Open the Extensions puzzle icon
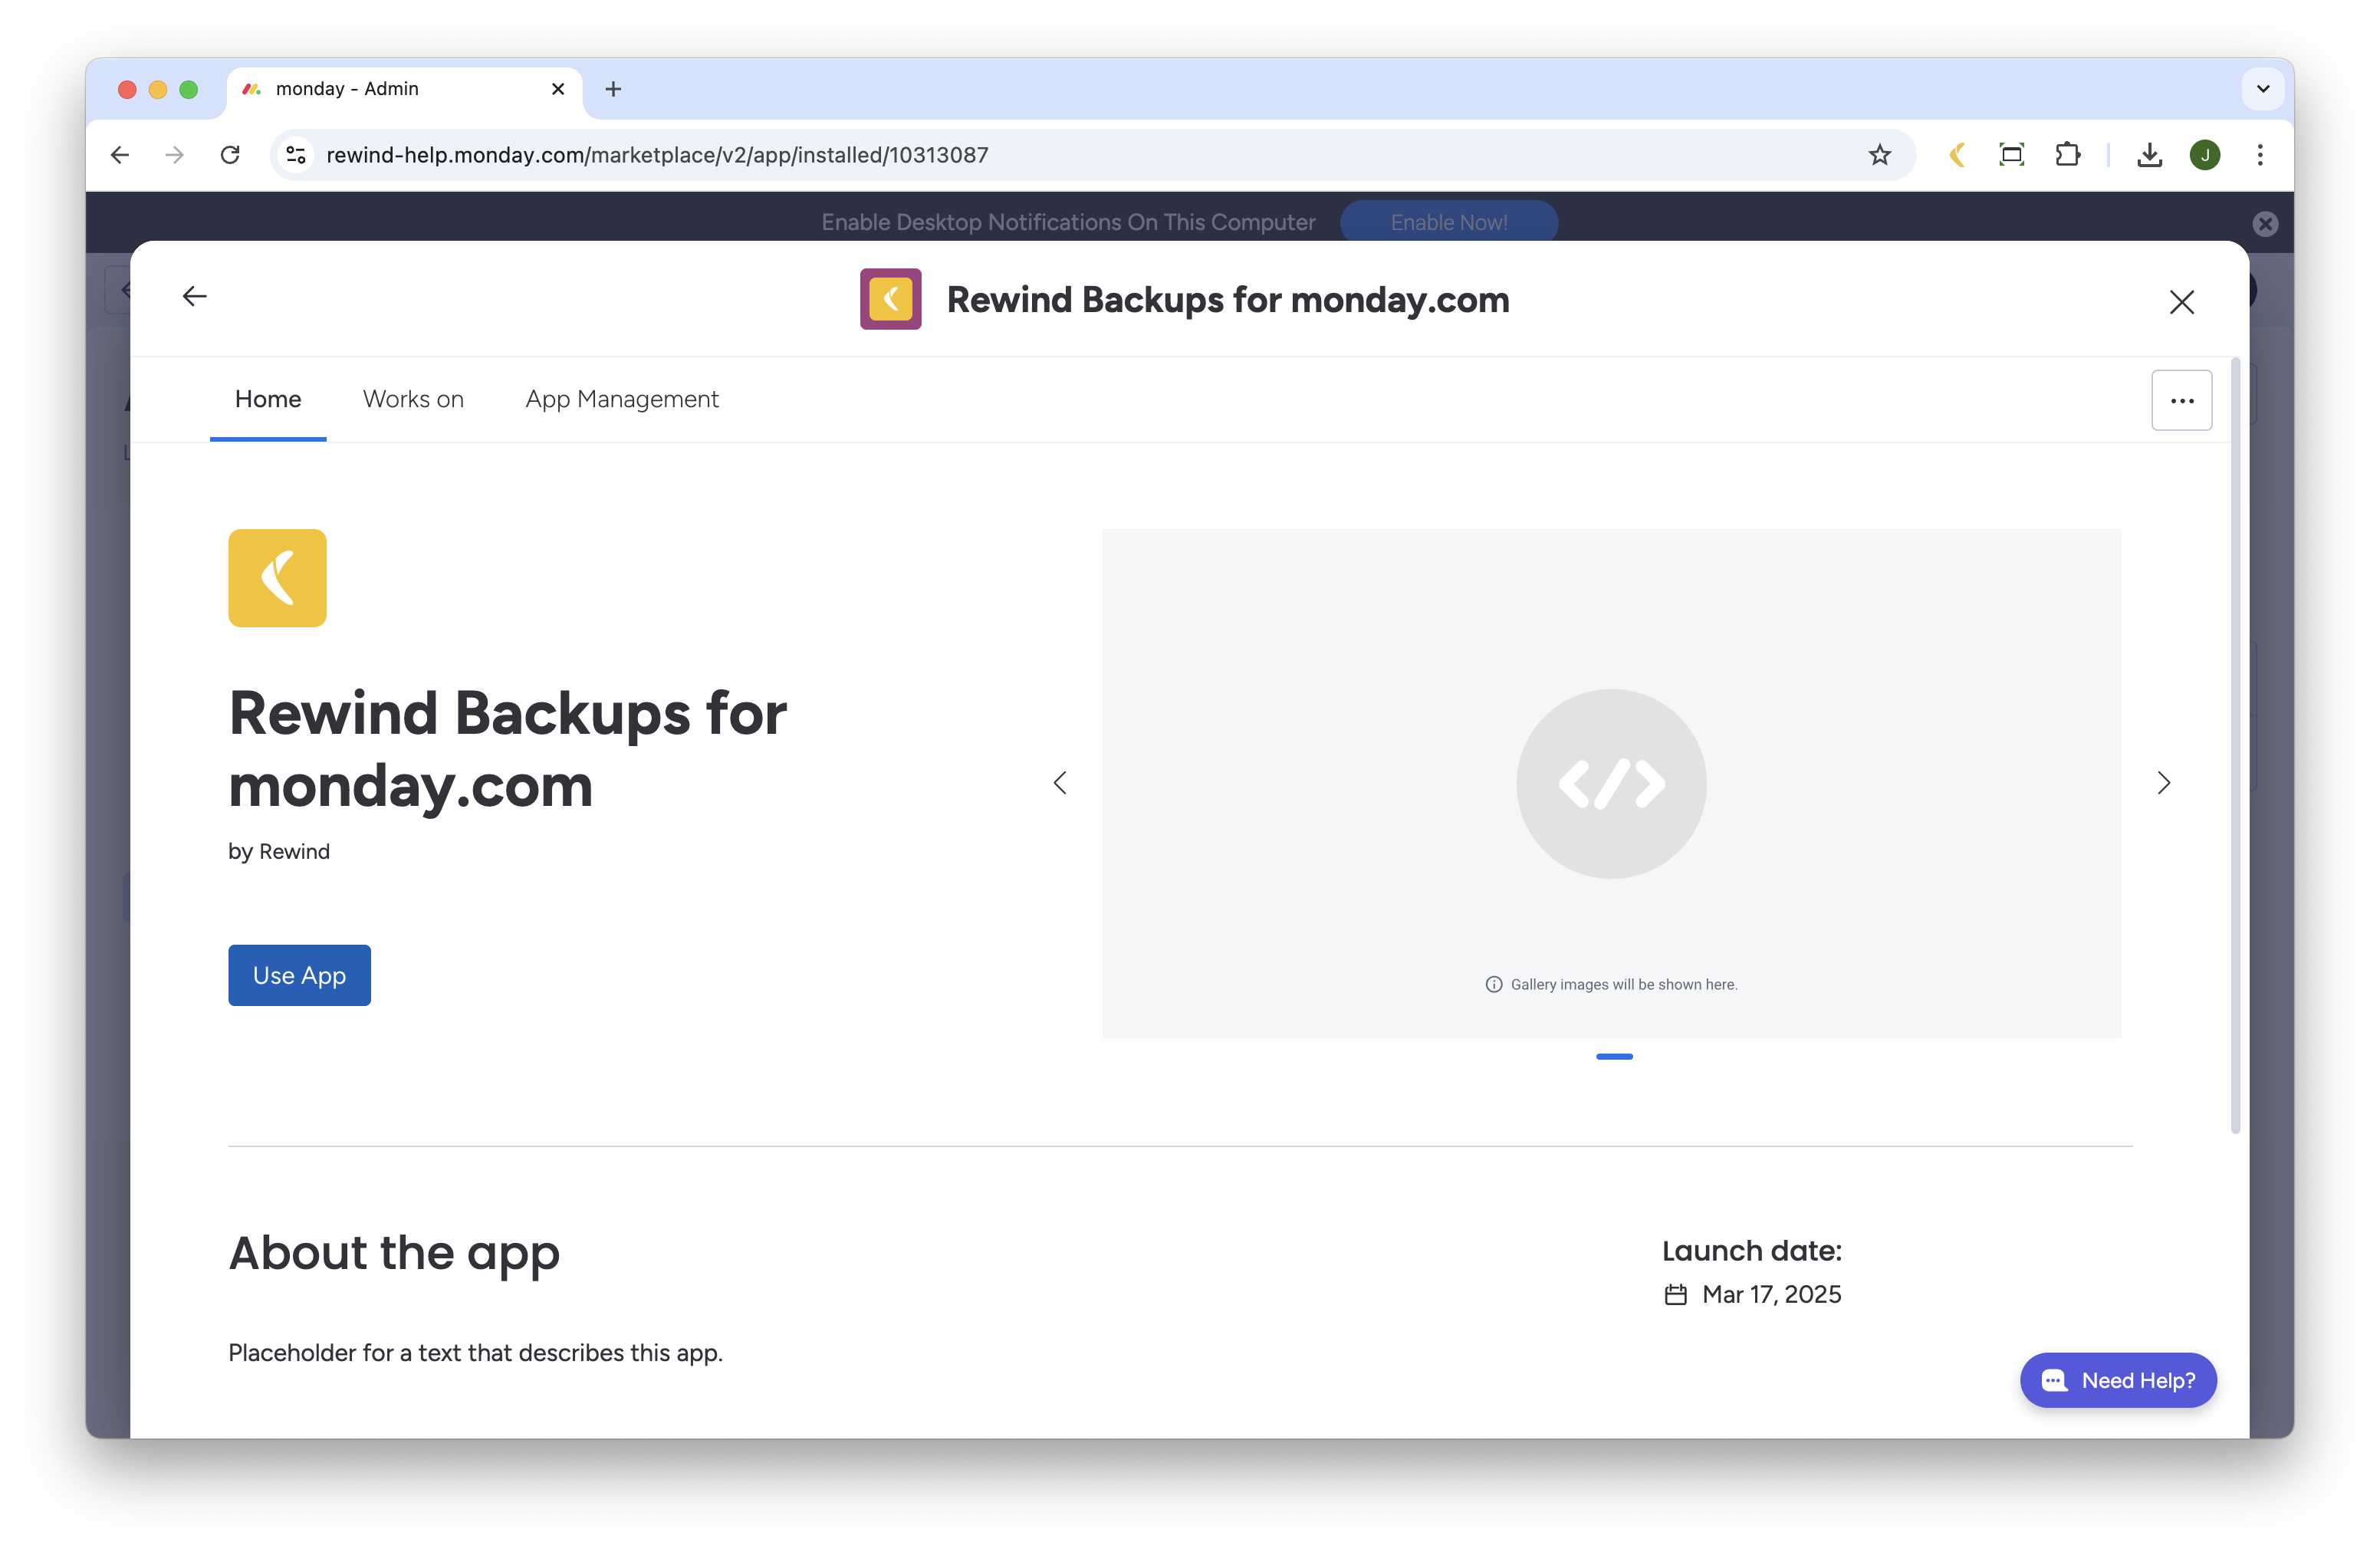 click(2067, 155)
